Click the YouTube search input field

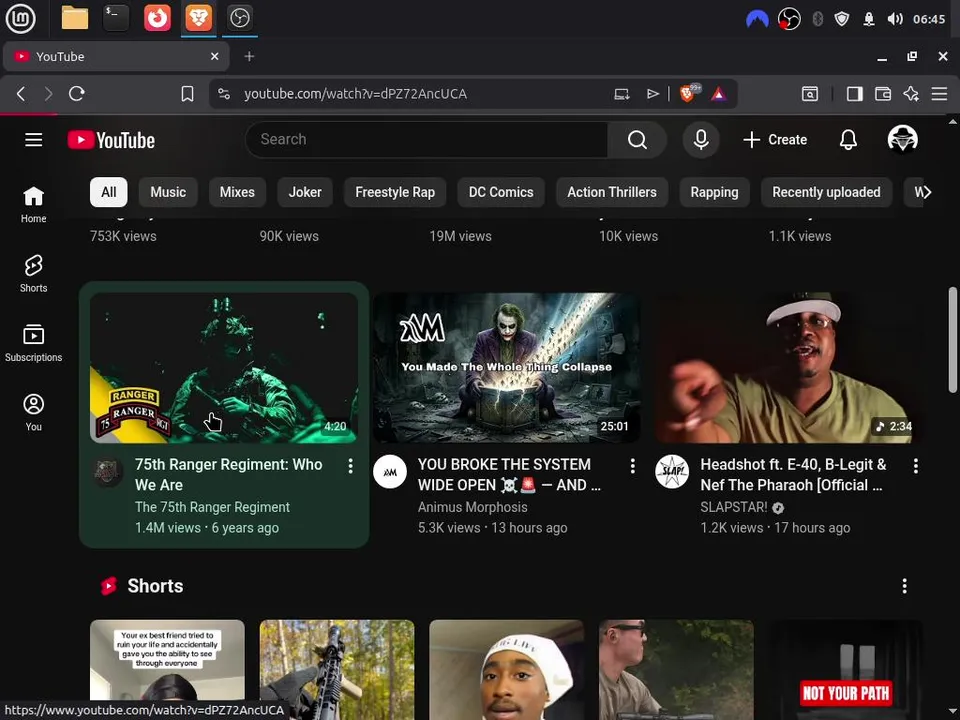point(427,140)
